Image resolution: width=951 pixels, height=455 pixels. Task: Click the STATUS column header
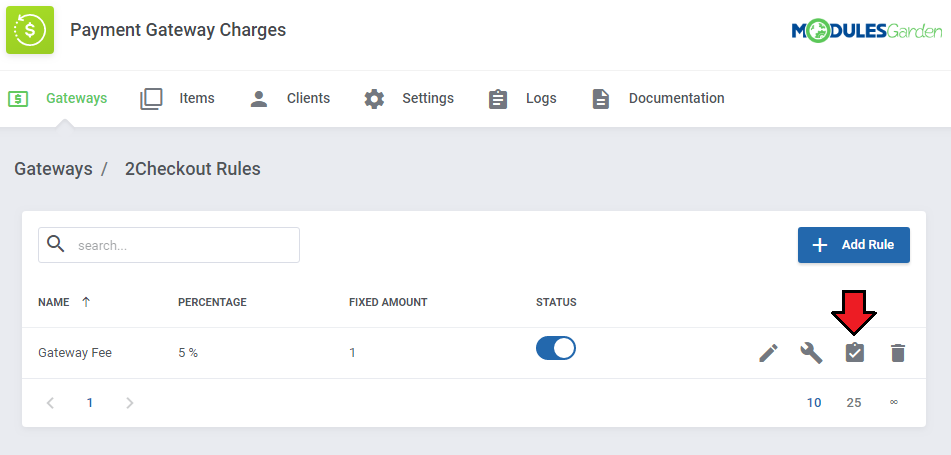[556, 302]
